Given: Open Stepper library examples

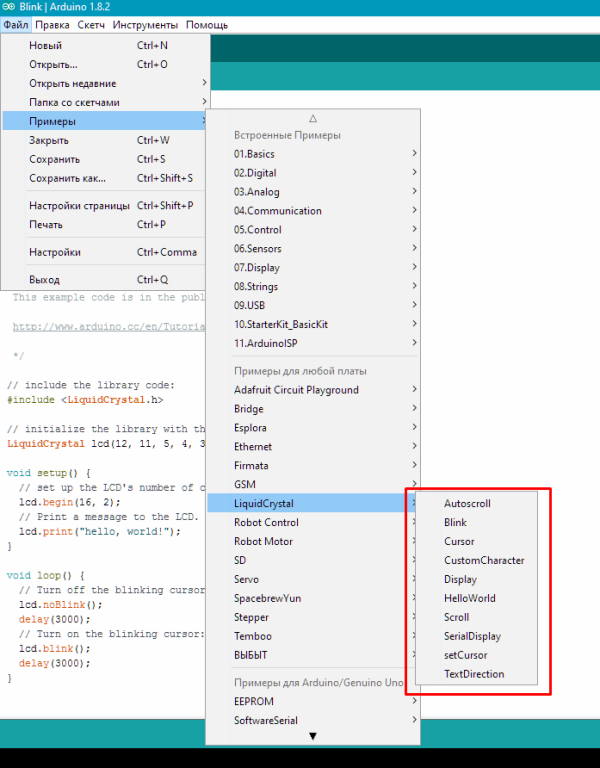Looking at the screenshot, I should point(313,617).
